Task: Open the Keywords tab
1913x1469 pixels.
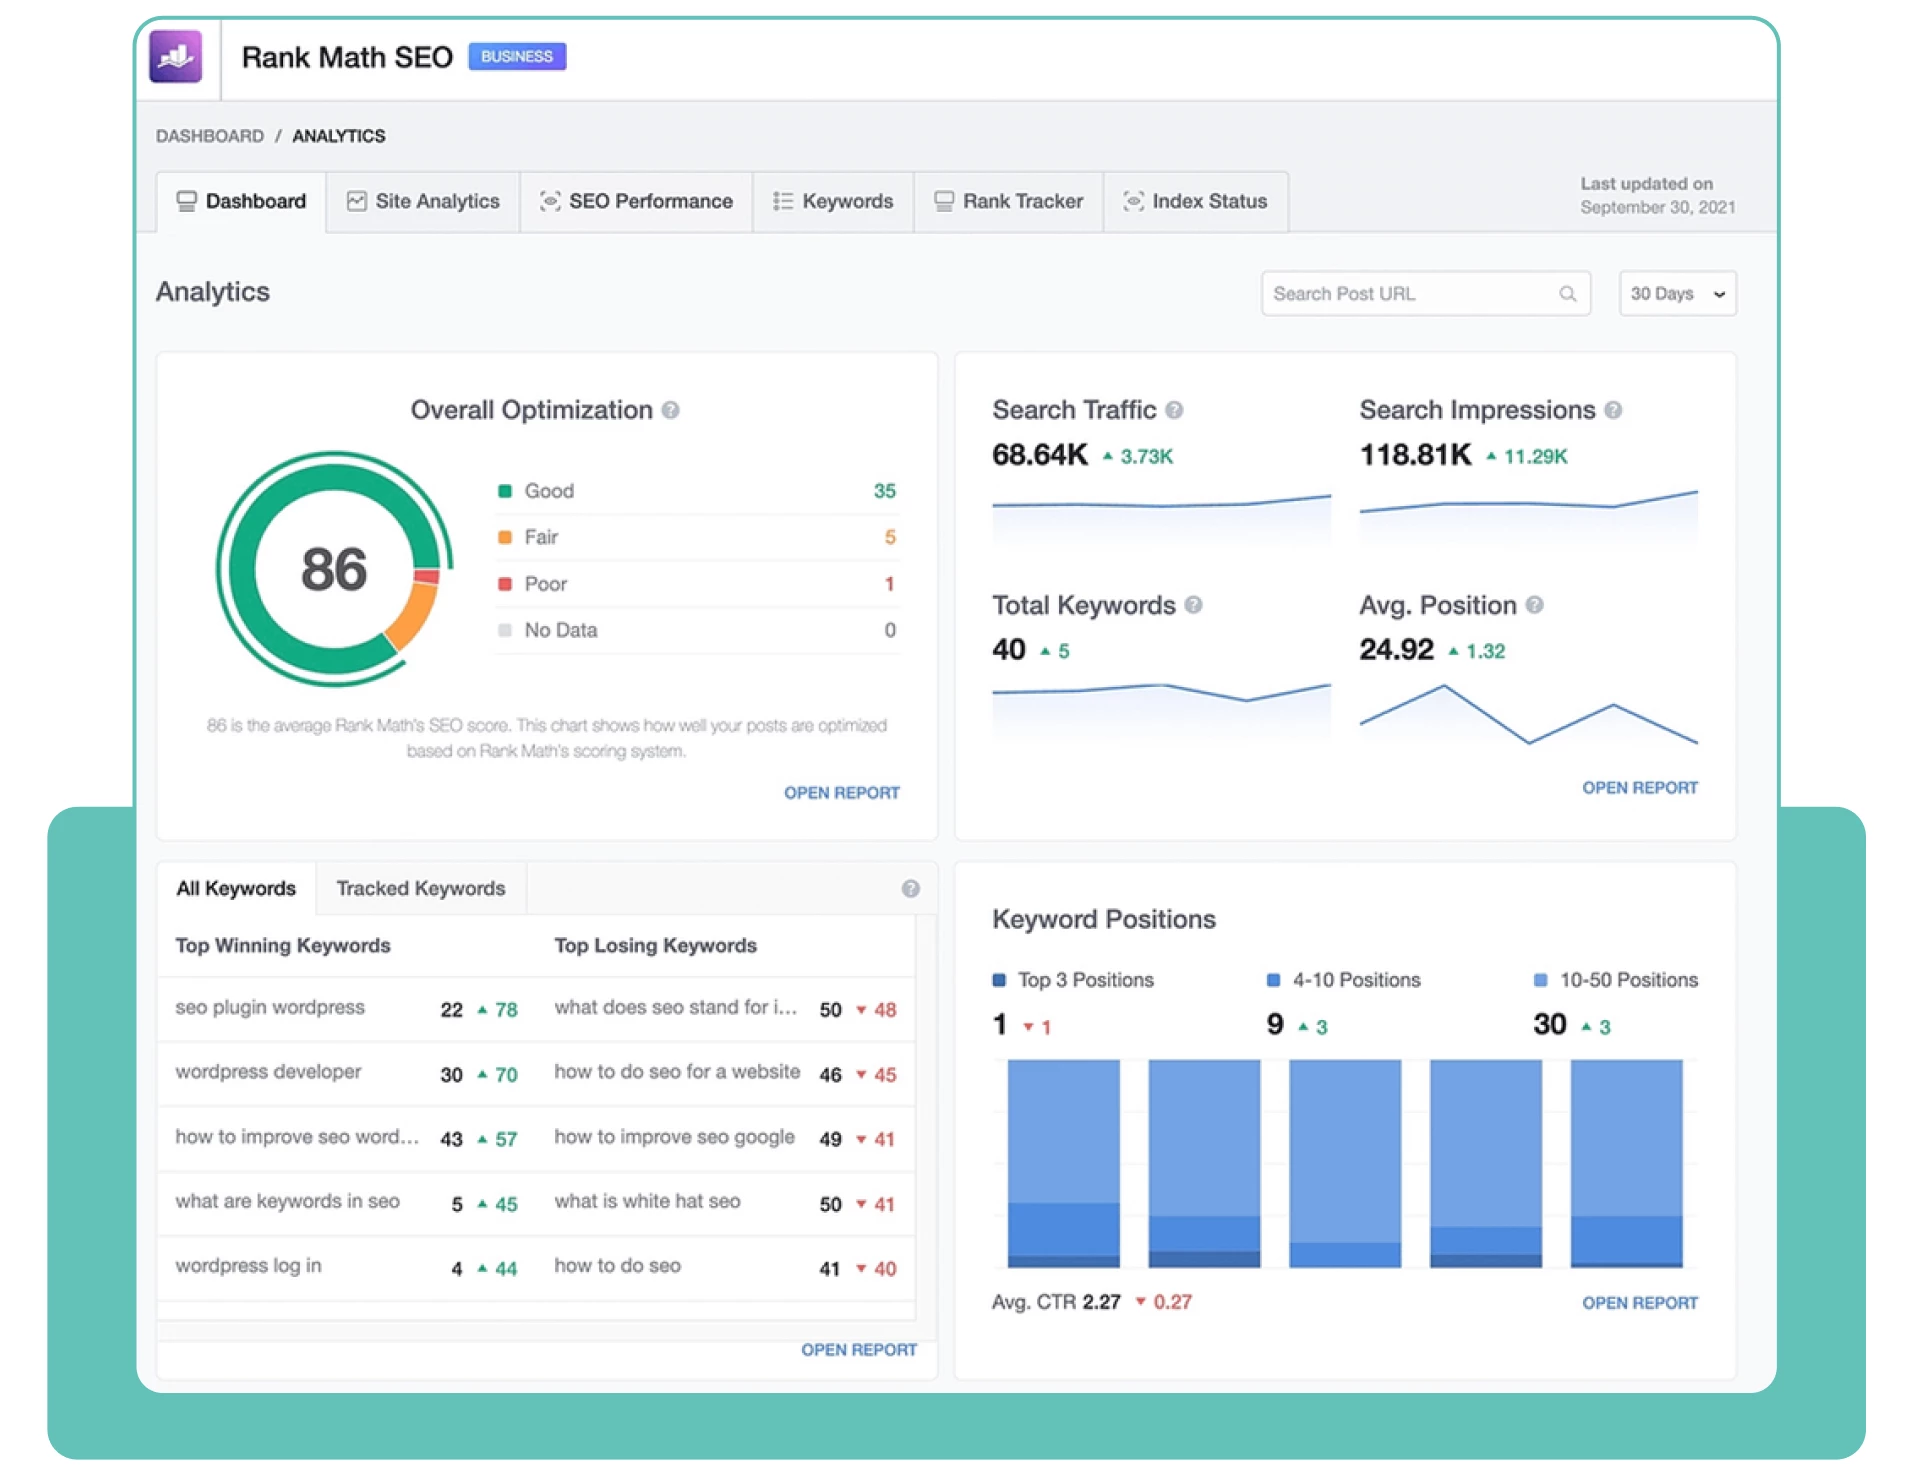Action: tap(833, 201)
